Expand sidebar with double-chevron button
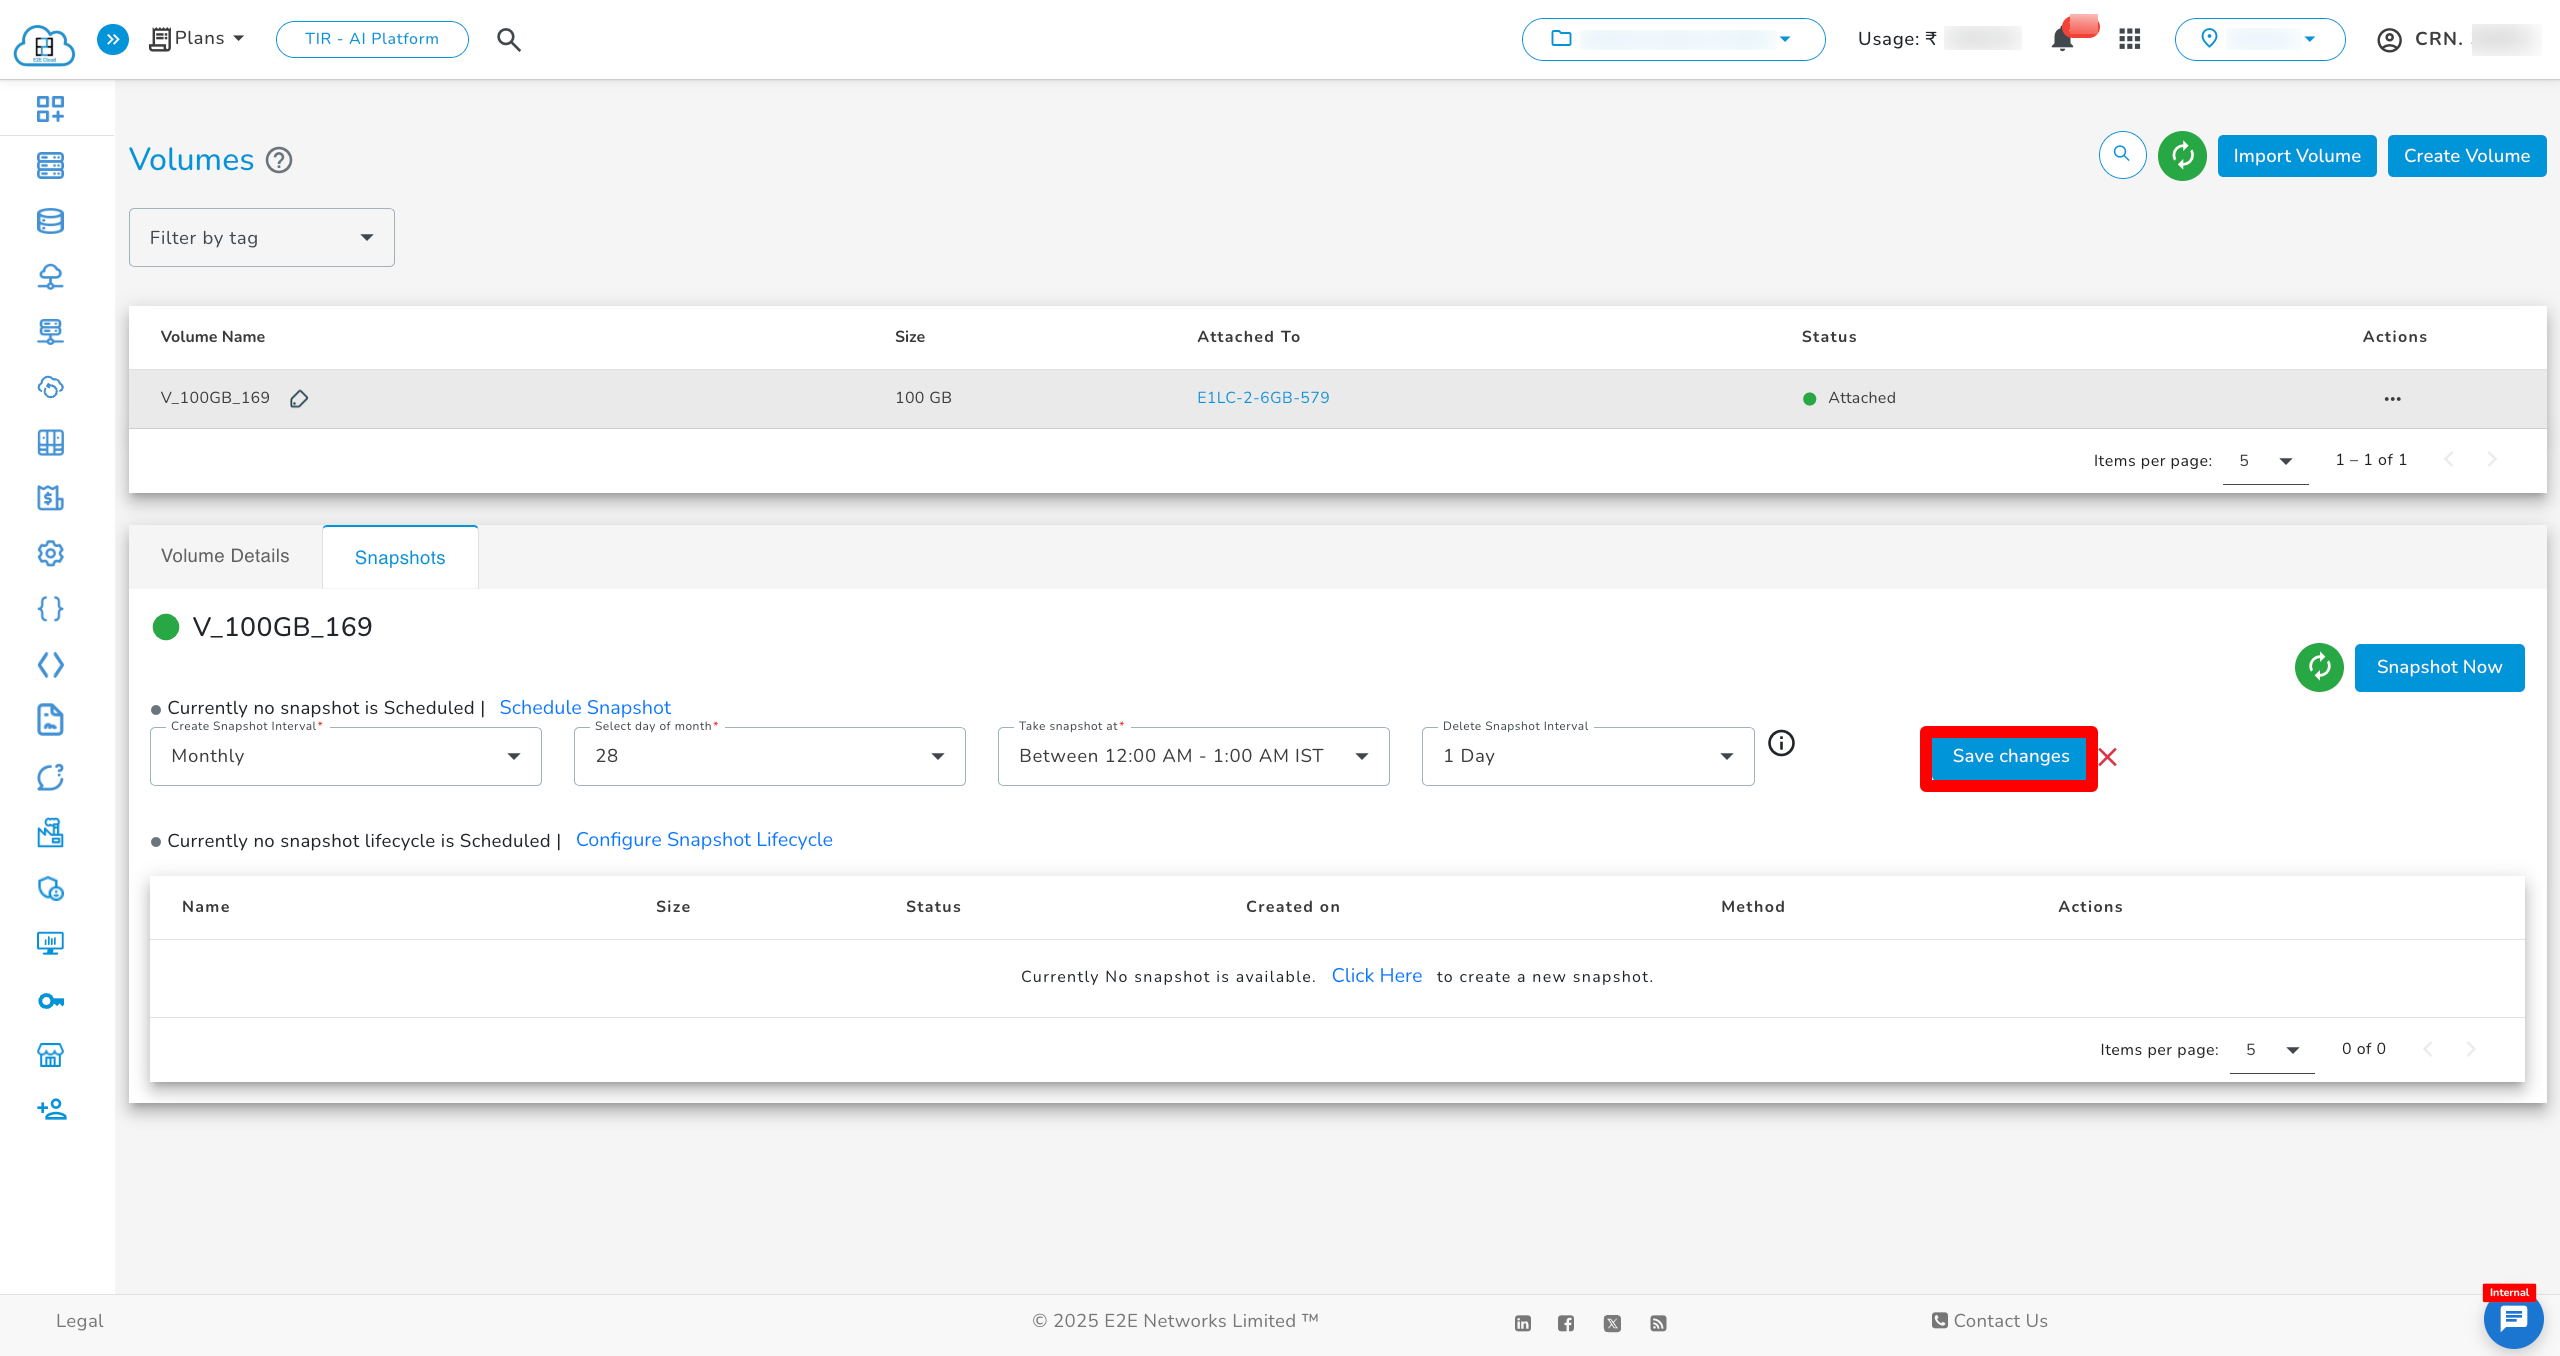 click(113, 39)
